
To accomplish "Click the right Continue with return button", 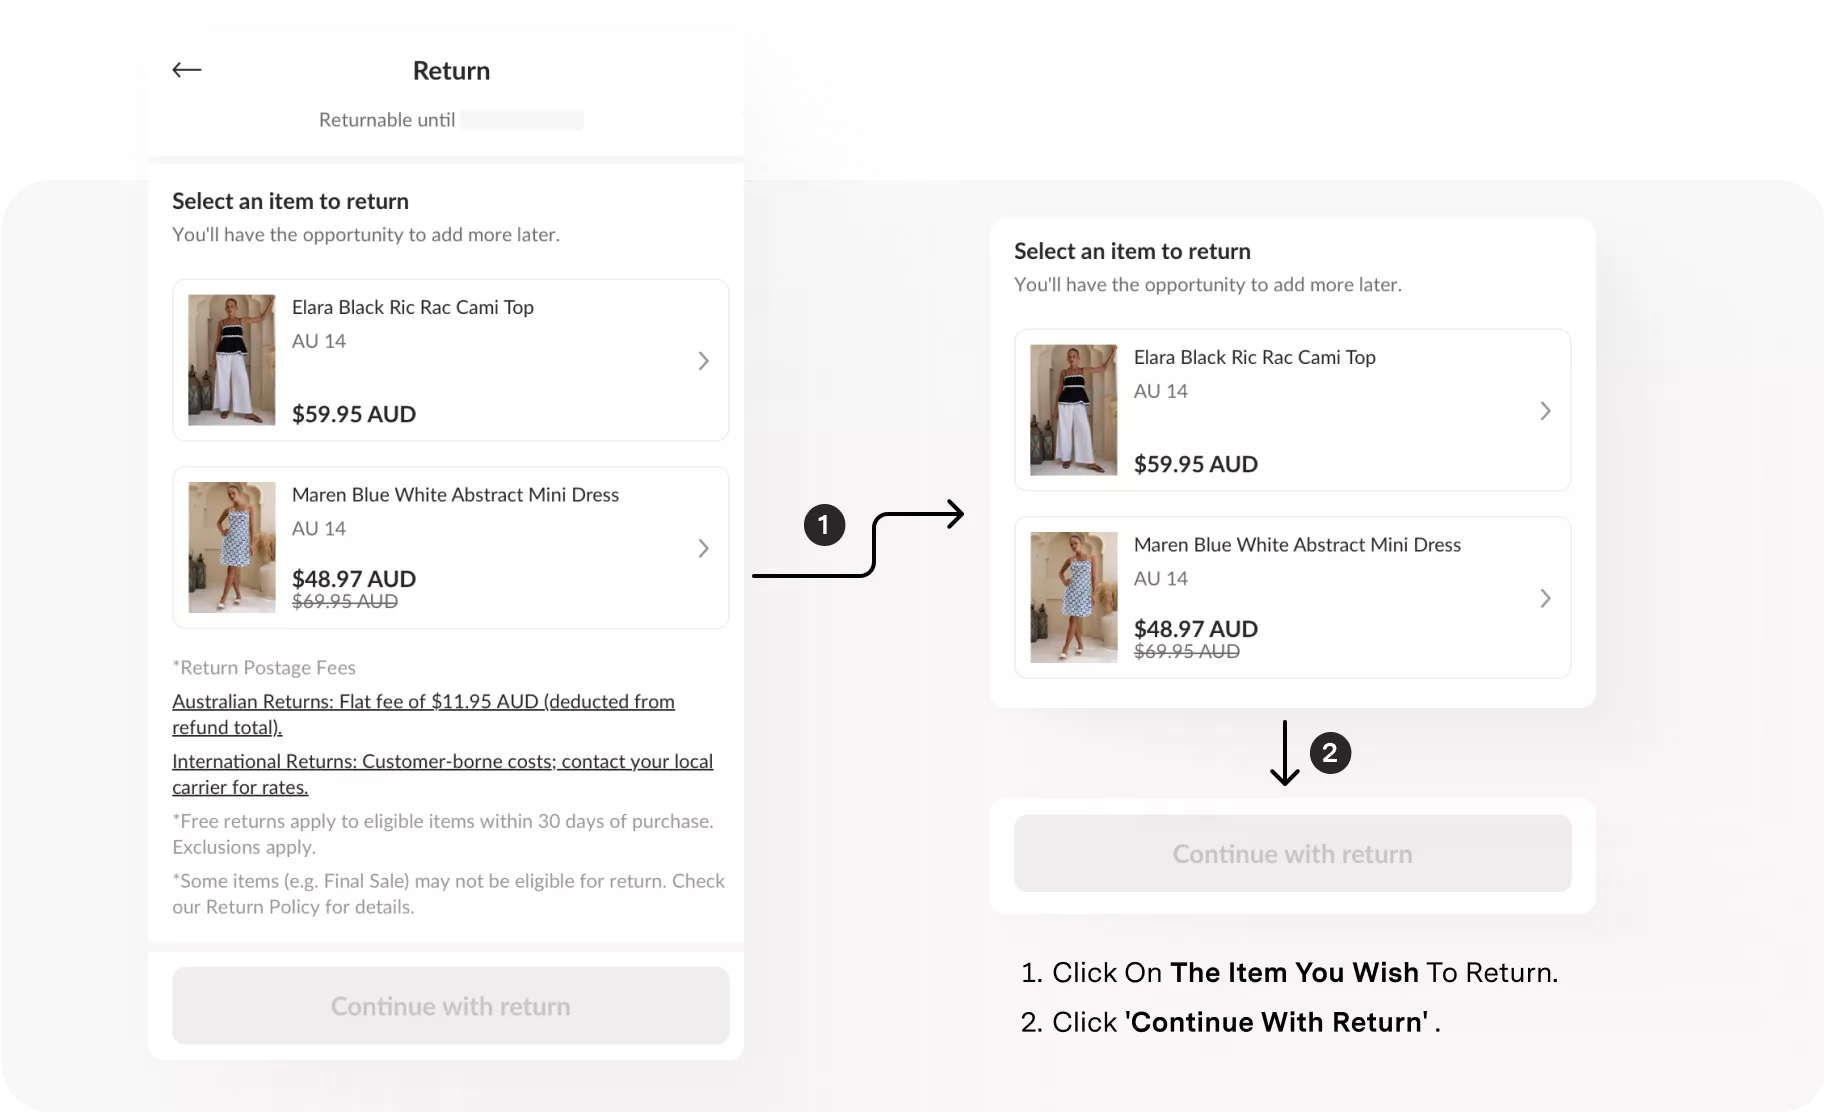I will tap(1293, 854).
